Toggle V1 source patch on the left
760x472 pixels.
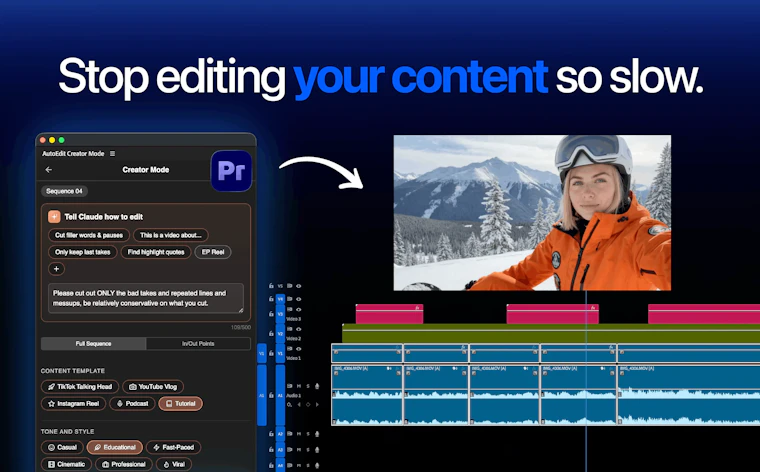tap(262, 353)
